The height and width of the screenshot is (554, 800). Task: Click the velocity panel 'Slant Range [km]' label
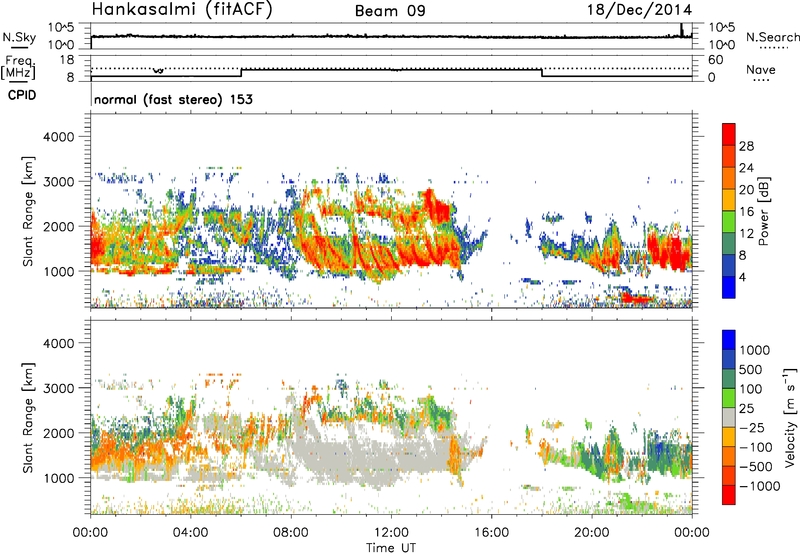[28, 418]
